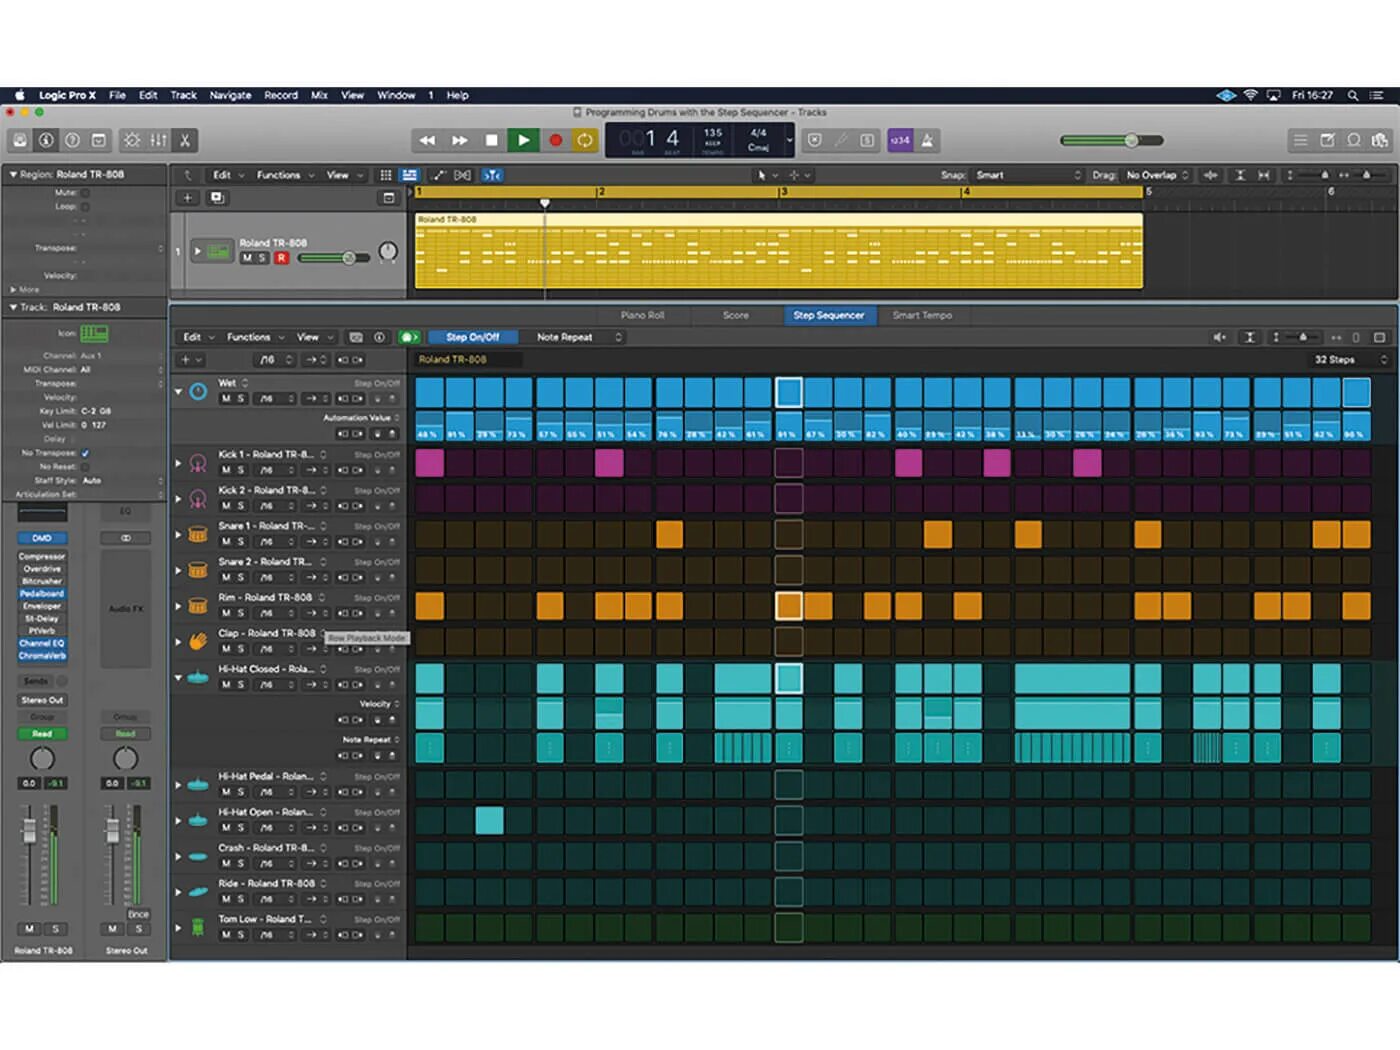The image size is (1400, 1050).
Task: Open the Snap Smart dropdown
Action: [1028, 175]
